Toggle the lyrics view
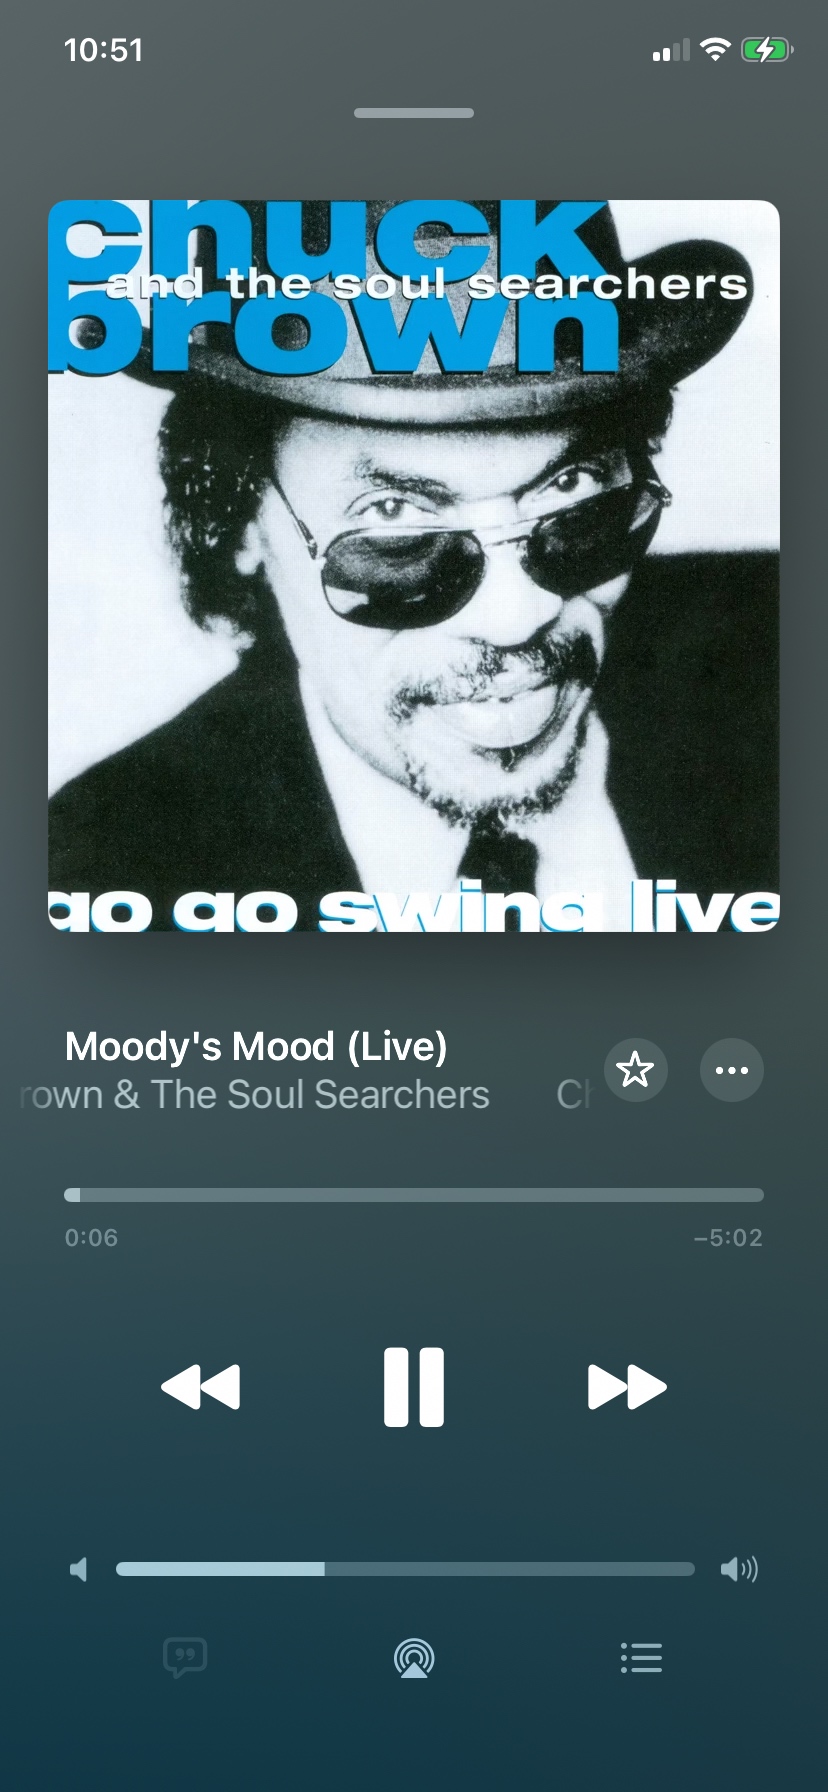The image size is (828, 1792). coord(185,1658)
